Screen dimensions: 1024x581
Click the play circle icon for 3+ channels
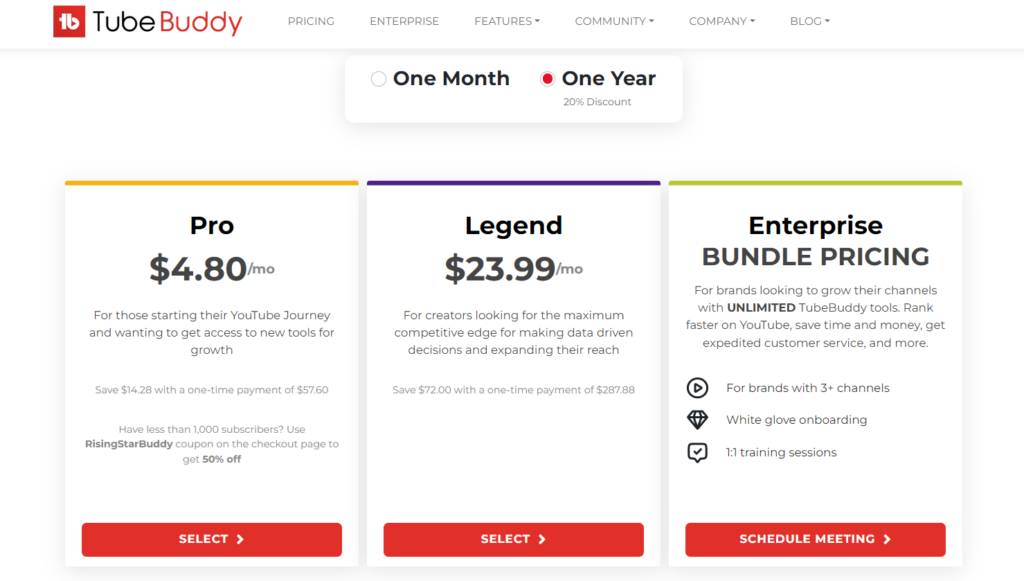point(697,388)
